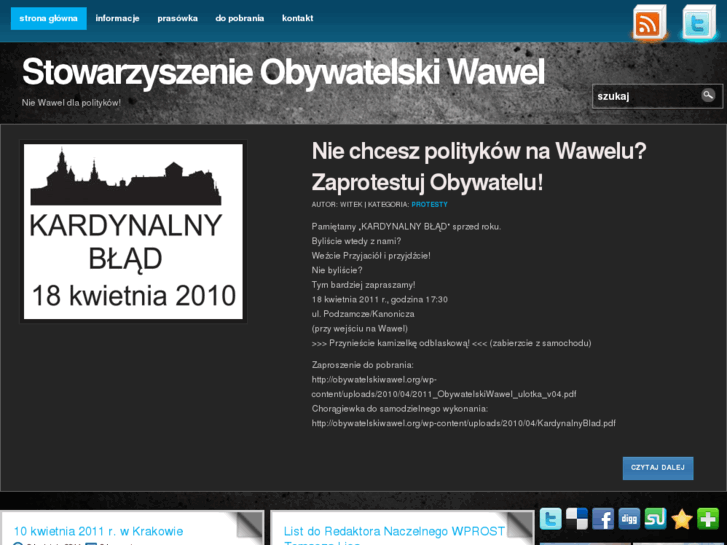Click tagline Nie Wawel dla polityków!
Image resolution: width=727 pixels, height=545 pixels.
71,103
